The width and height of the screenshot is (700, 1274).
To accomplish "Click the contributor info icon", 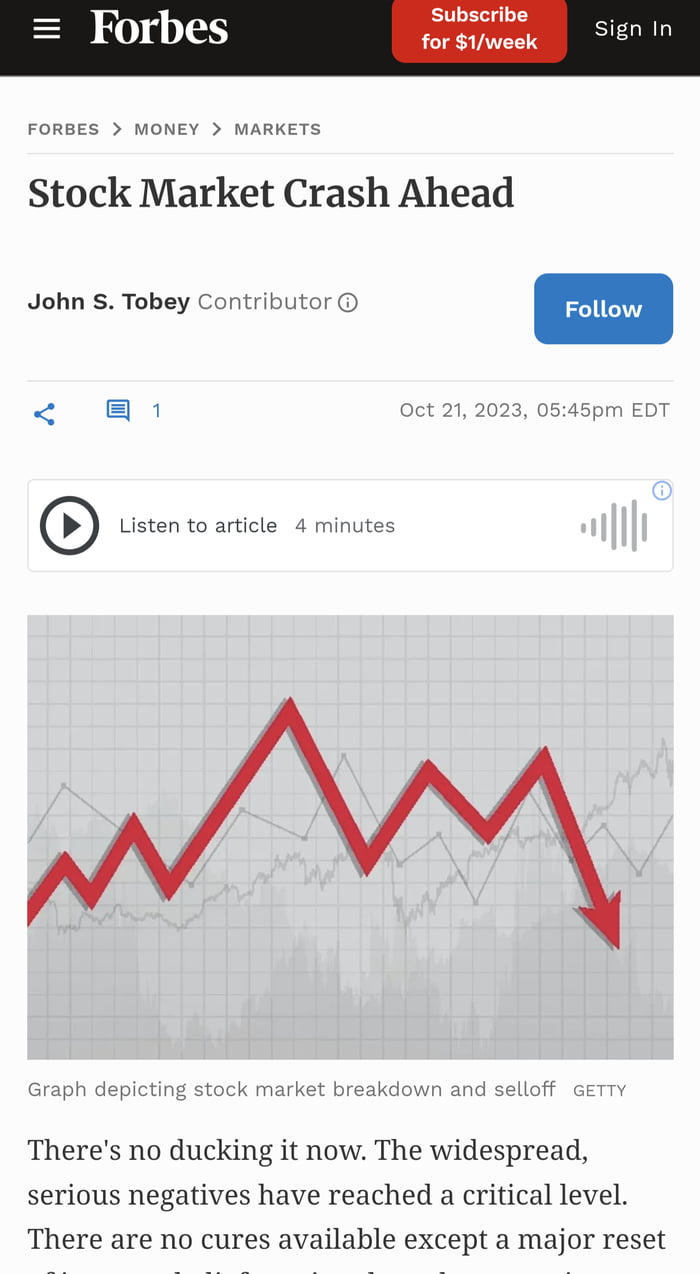I will [x=348, y=302].
